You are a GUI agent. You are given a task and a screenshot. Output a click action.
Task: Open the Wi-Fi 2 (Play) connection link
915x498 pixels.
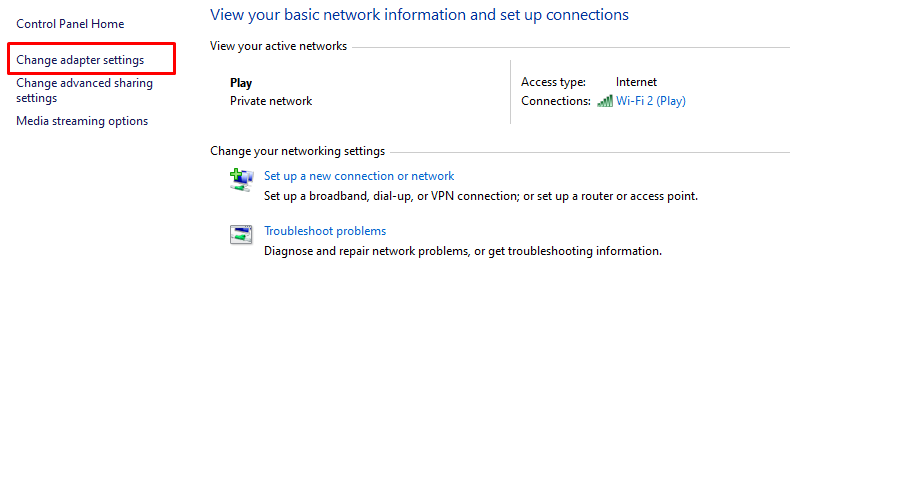tap(651, 101)
